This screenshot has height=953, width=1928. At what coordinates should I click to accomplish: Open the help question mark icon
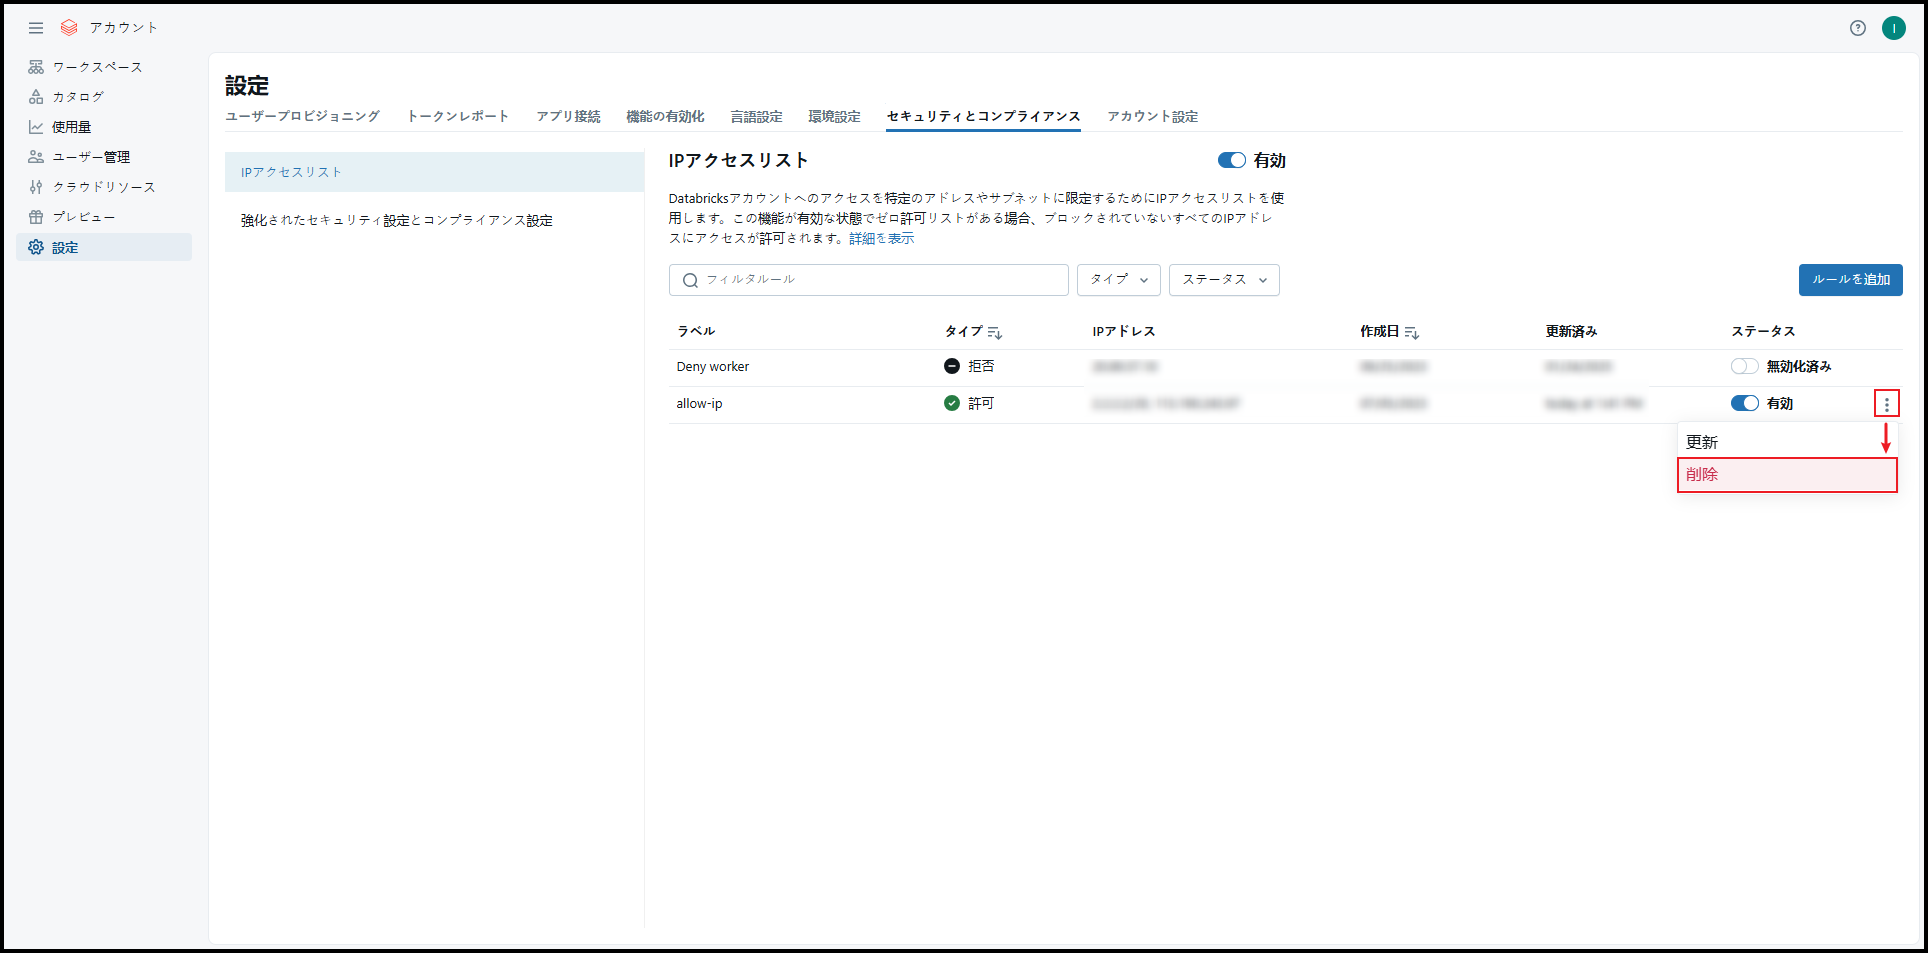[x=1857, y=28]
